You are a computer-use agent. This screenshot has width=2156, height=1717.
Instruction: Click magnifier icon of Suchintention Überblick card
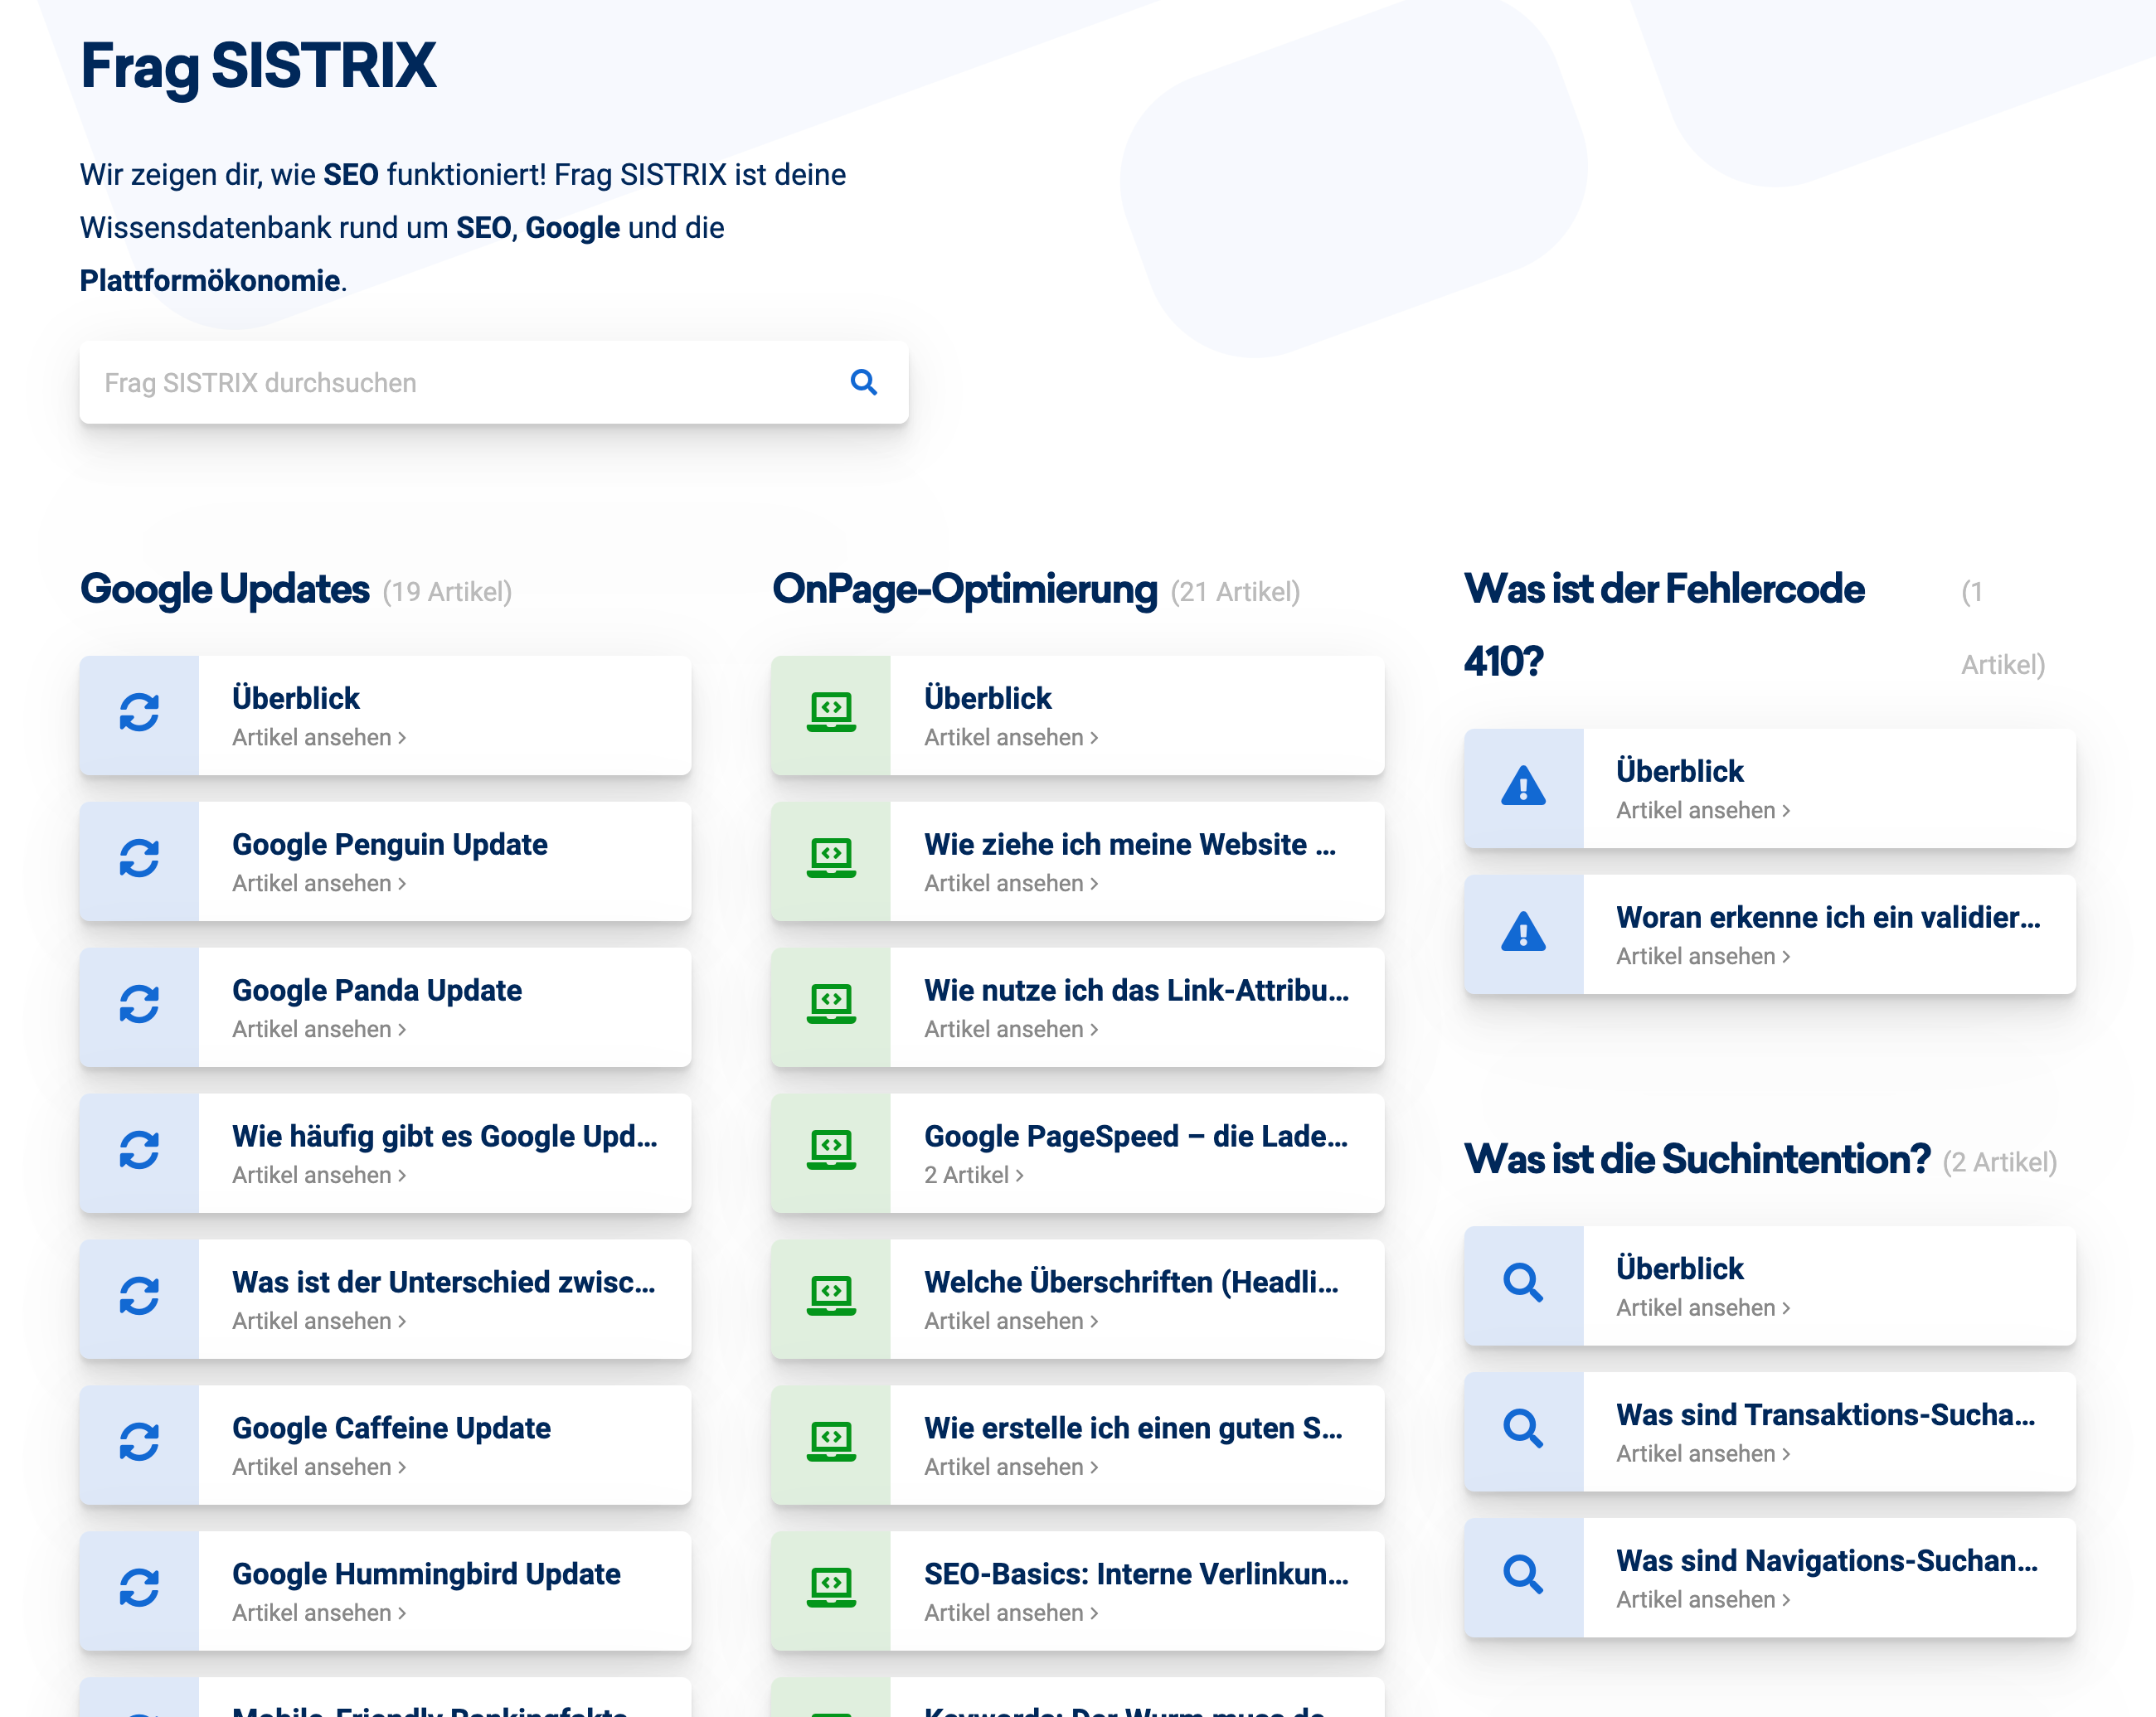click(1523, 1283)
